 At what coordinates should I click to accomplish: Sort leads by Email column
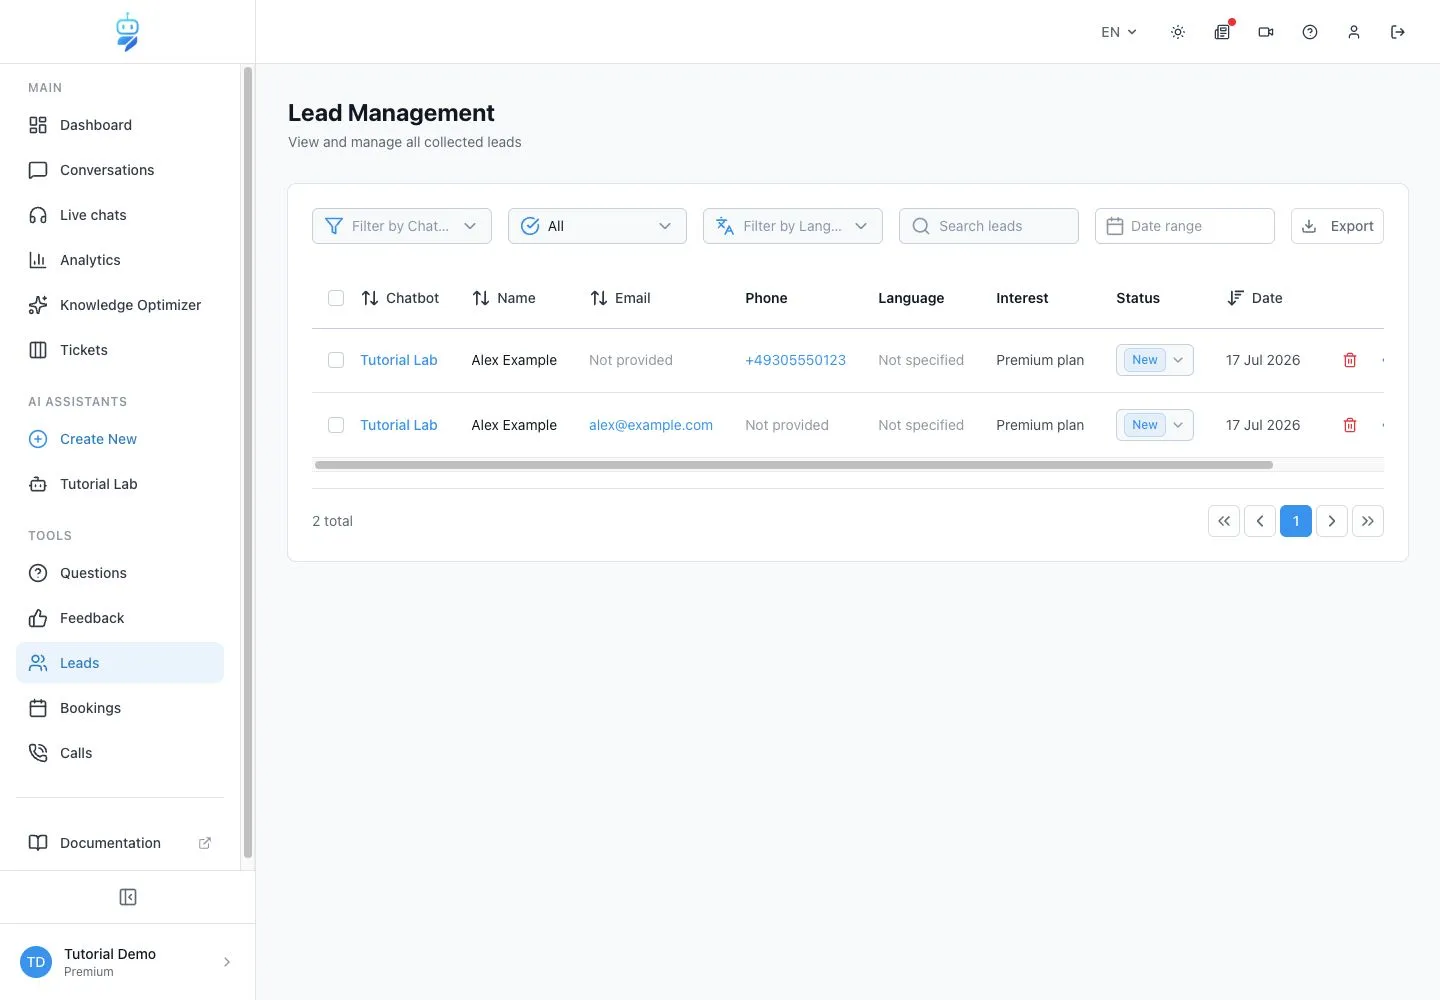(x=620, y=298)
